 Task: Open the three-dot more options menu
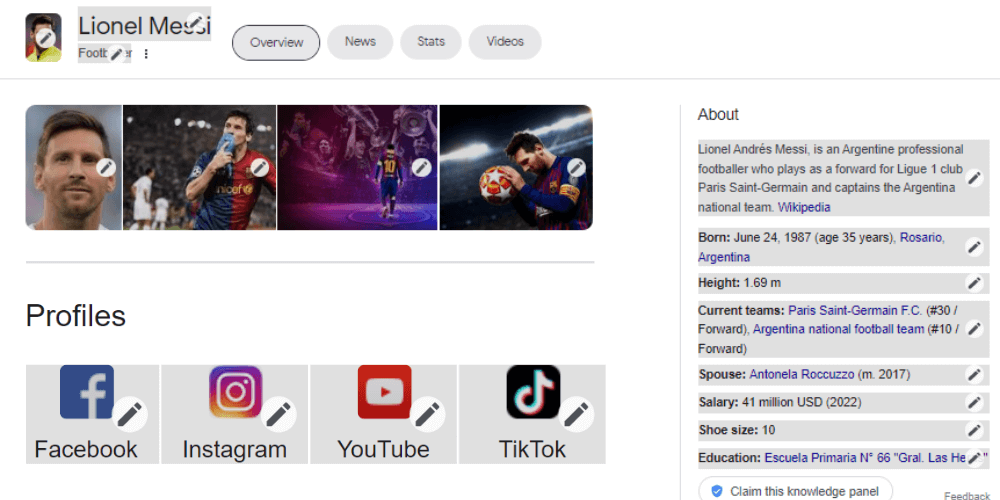pos(146,54)
